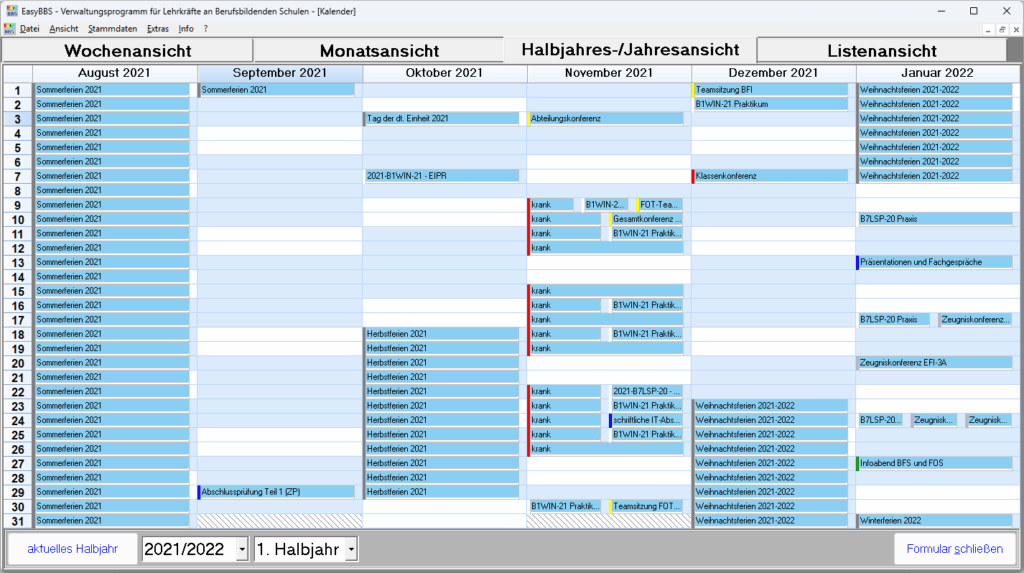Viewport: 1024px width, 573px height.
Task: Click the krank entry on November 15
Action: click(605, 291)
